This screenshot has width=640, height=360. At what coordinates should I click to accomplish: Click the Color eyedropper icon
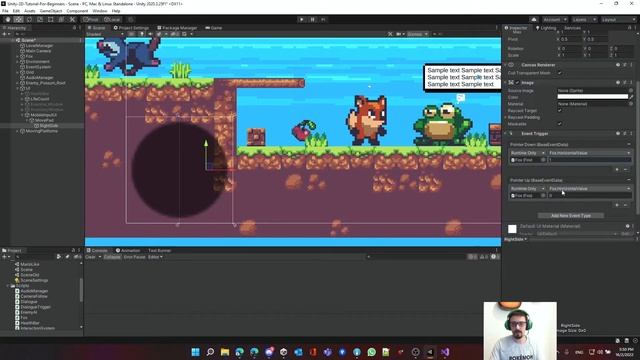point(631,97)
